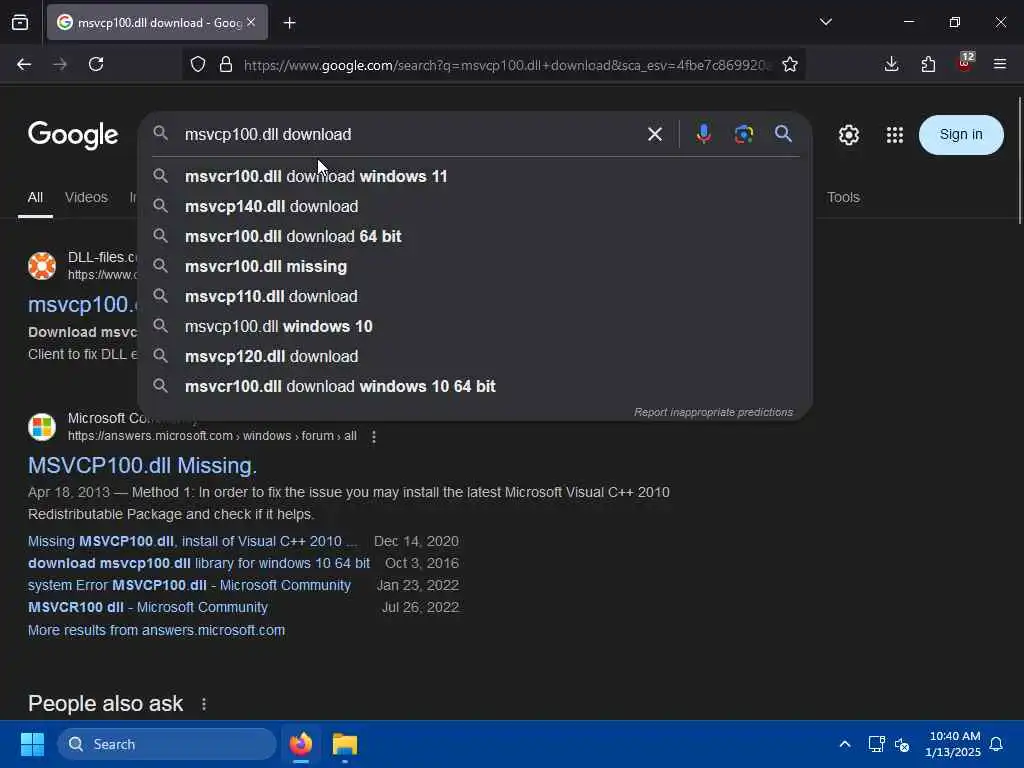
Task: Open options dots next to People also ask
Action: tap(204, 704)
